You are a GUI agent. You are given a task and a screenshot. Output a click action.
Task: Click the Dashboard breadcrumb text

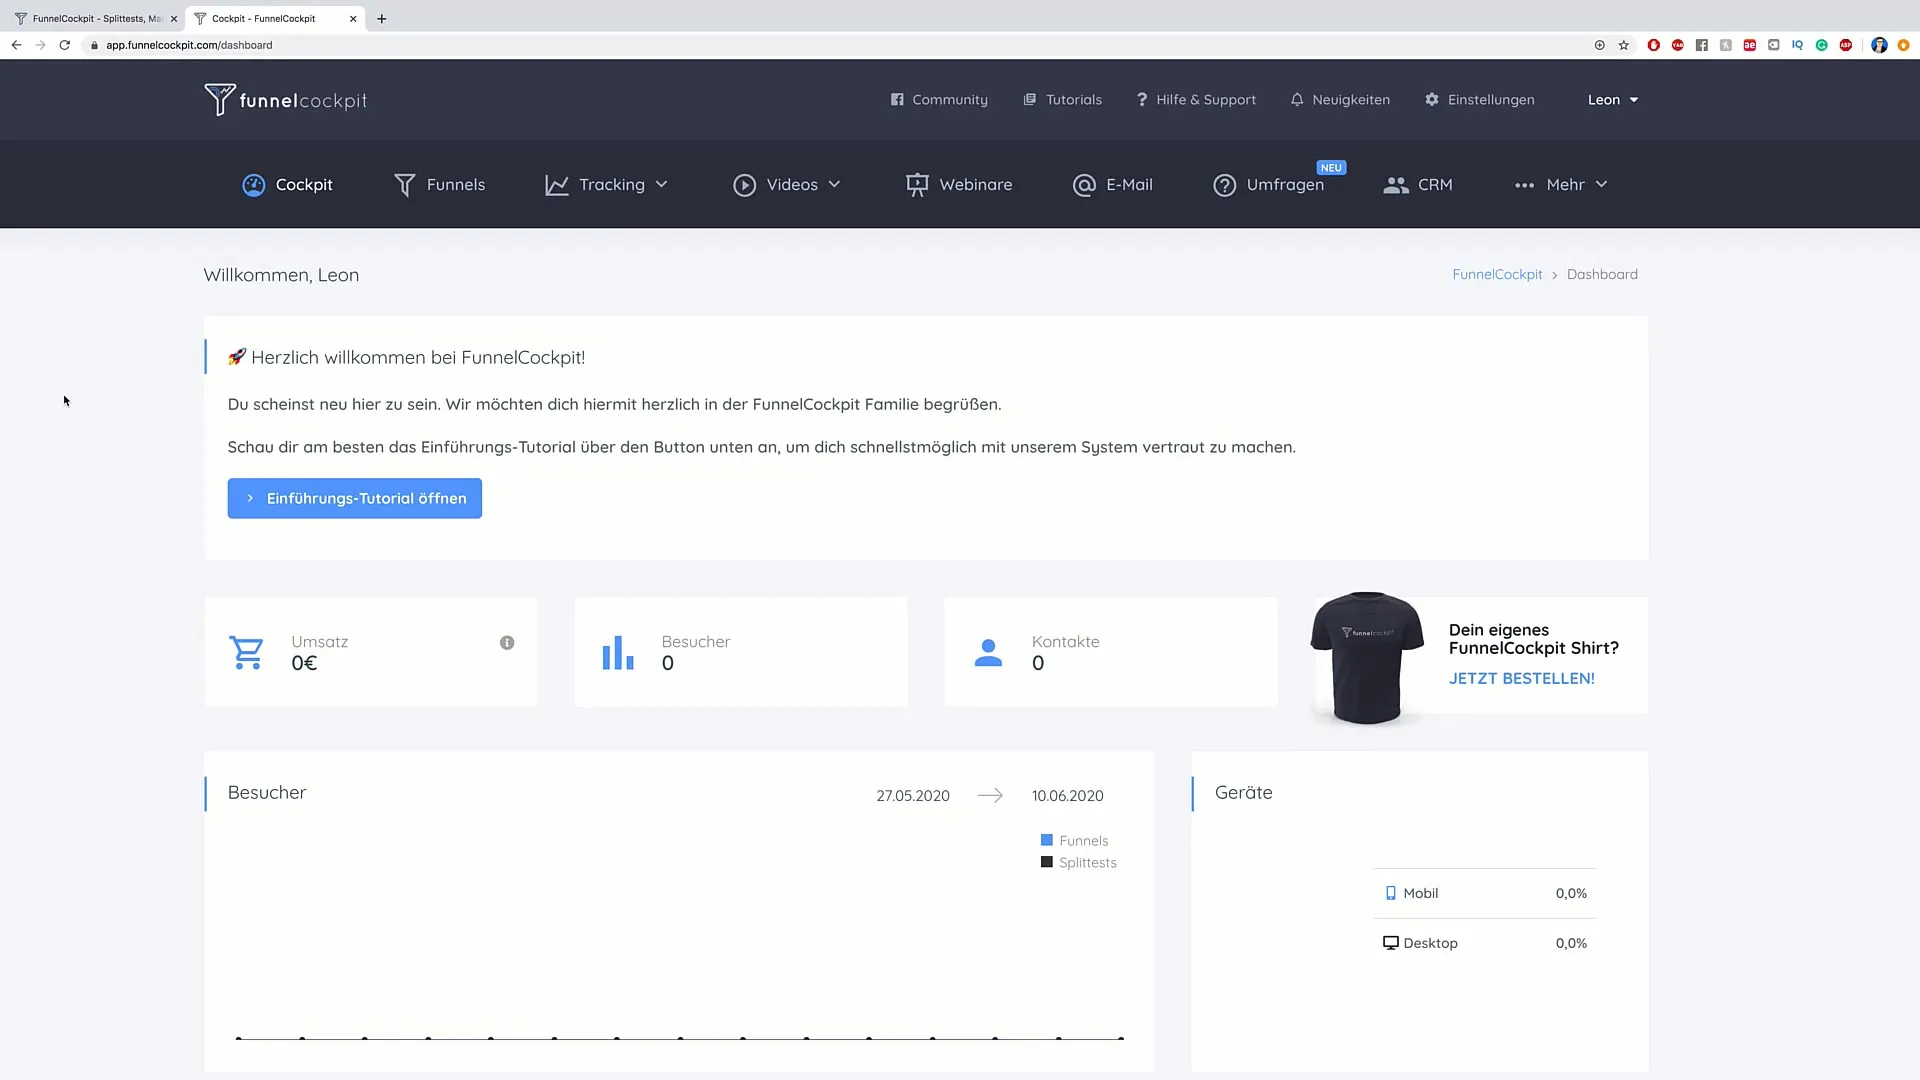[x=1602, y=274]
